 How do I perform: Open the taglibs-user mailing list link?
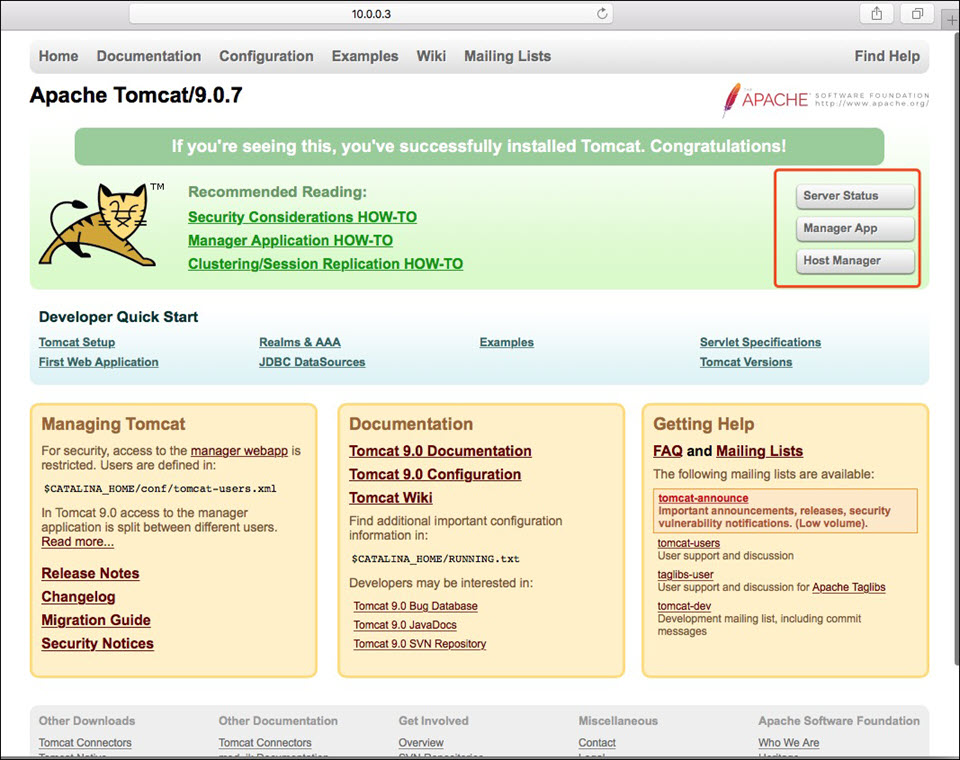[x=686, y=575]
